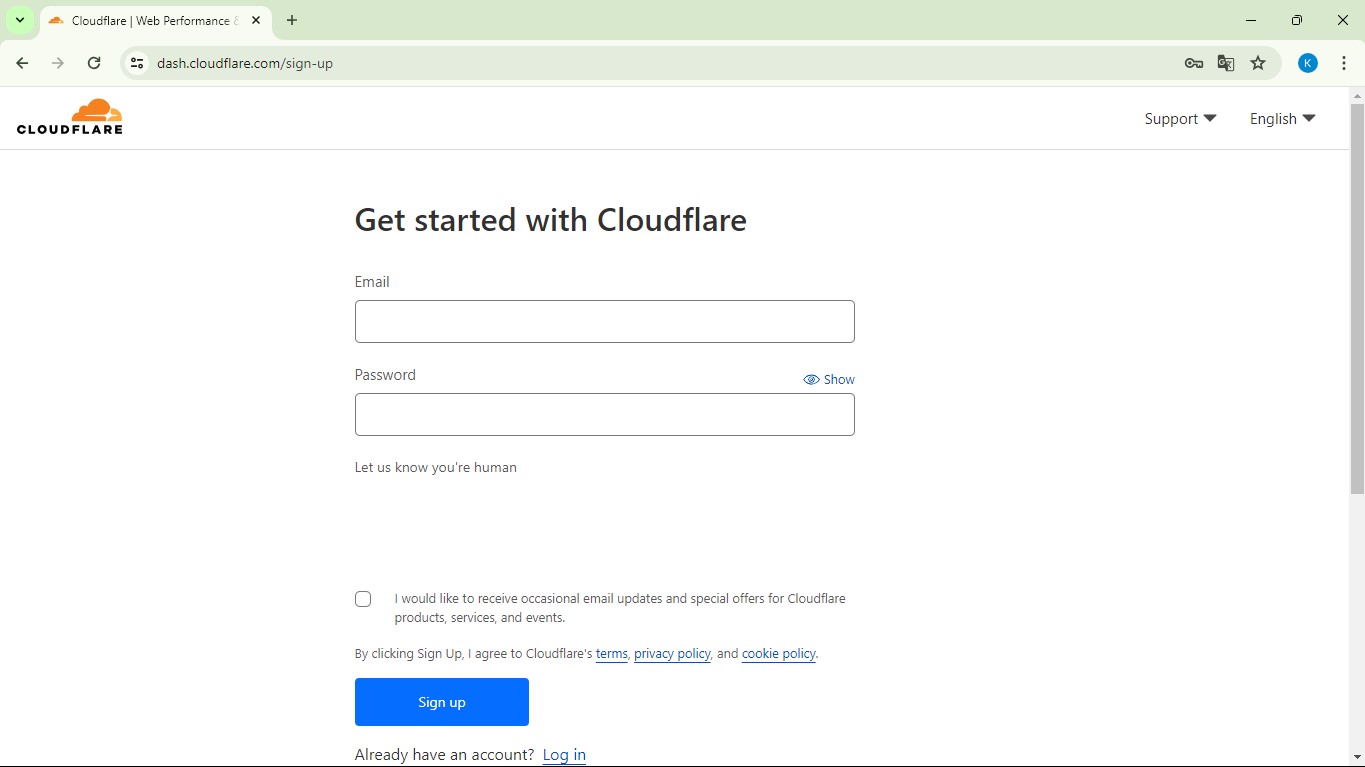Translate this page with Google Translate icon
This screenshot has height=767, width=1365.
[x=1226, y=63]
